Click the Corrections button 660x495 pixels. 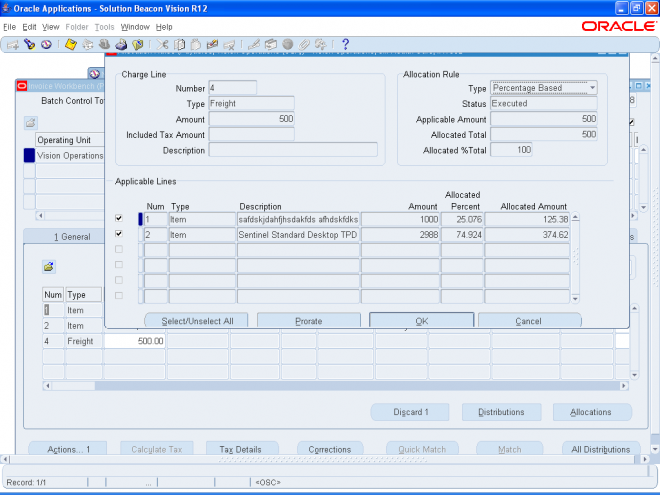[x=330, y=449]
